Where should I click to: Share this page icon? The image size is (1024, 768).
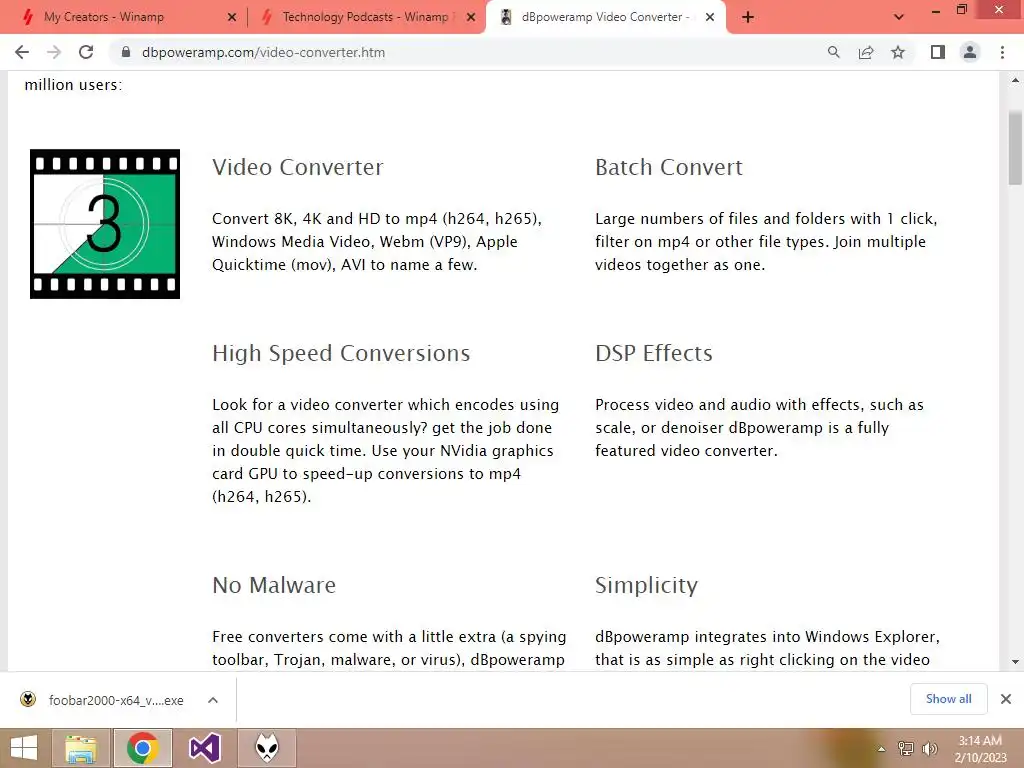[x=866, y=52]
